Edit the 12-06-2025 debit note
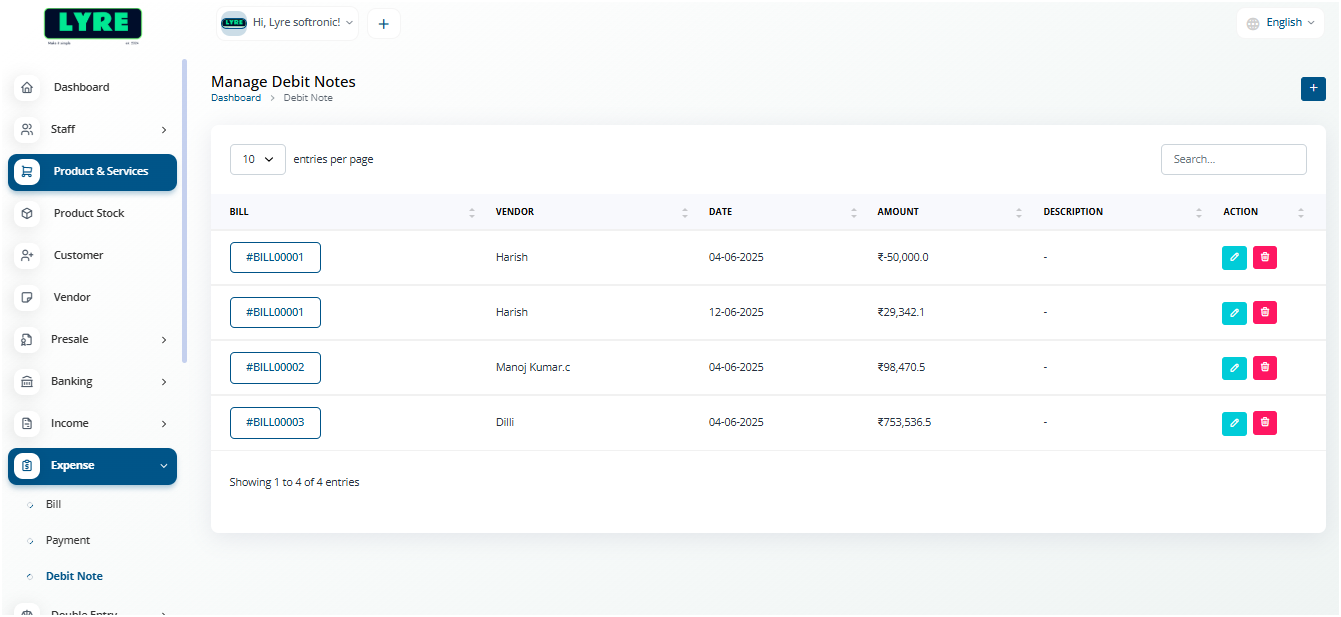 [x=1234, y=313]
